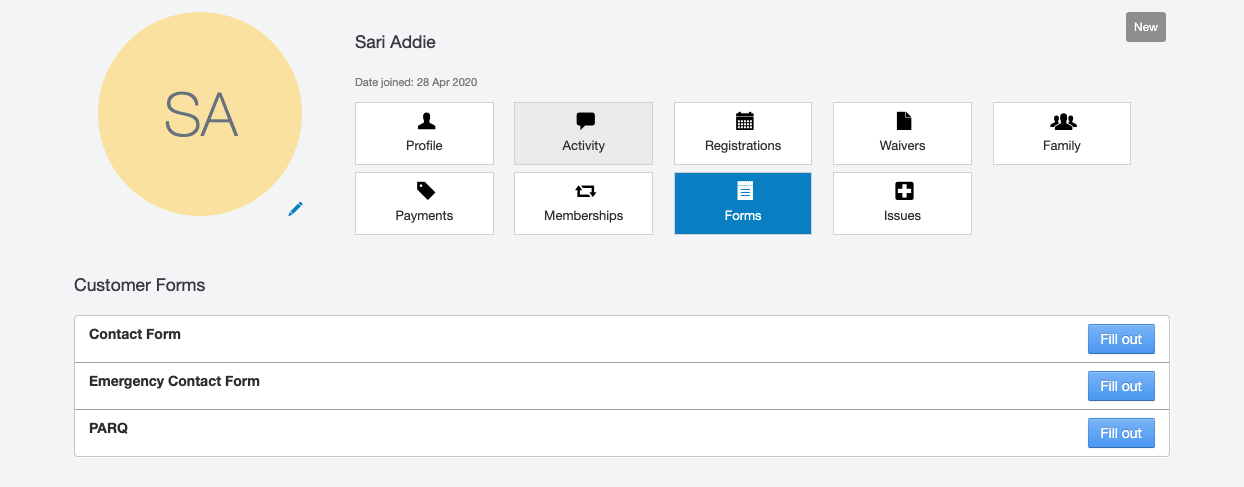Open the Issues medical cross tile
The height and width of the screenshot is (487, 1244).
(902, 203)
